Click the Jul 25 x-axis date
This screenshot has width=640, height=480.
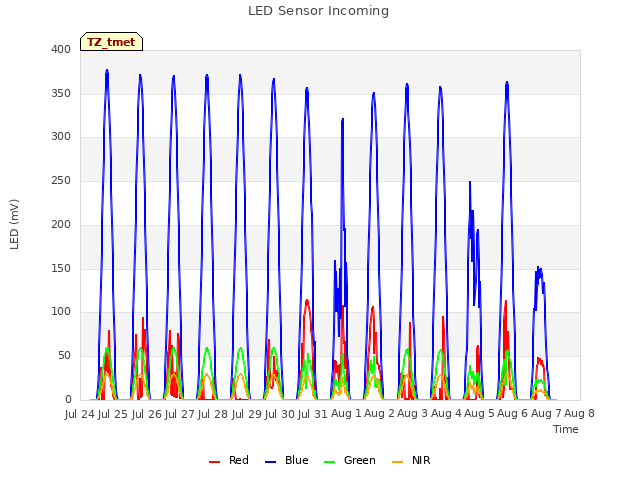(113, 414)
